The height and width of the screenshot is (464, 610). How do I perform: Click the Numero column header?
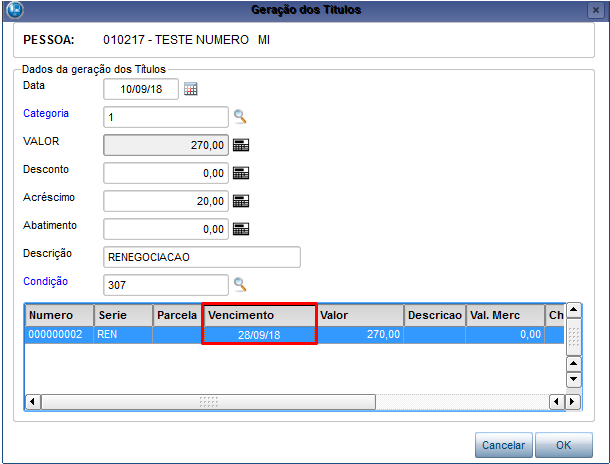click(x=60, y=315)
